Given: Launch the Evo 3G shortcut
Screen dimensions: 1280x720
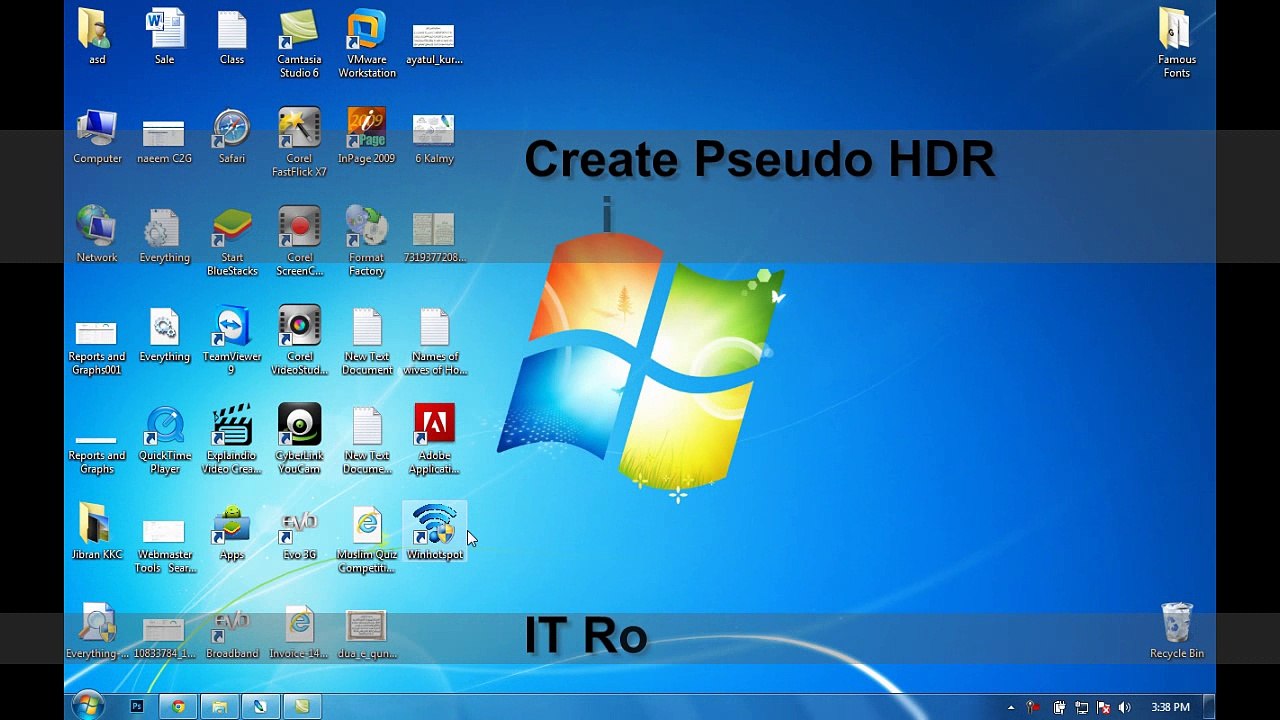Looking at the screenshot, I should click(299, 534).
